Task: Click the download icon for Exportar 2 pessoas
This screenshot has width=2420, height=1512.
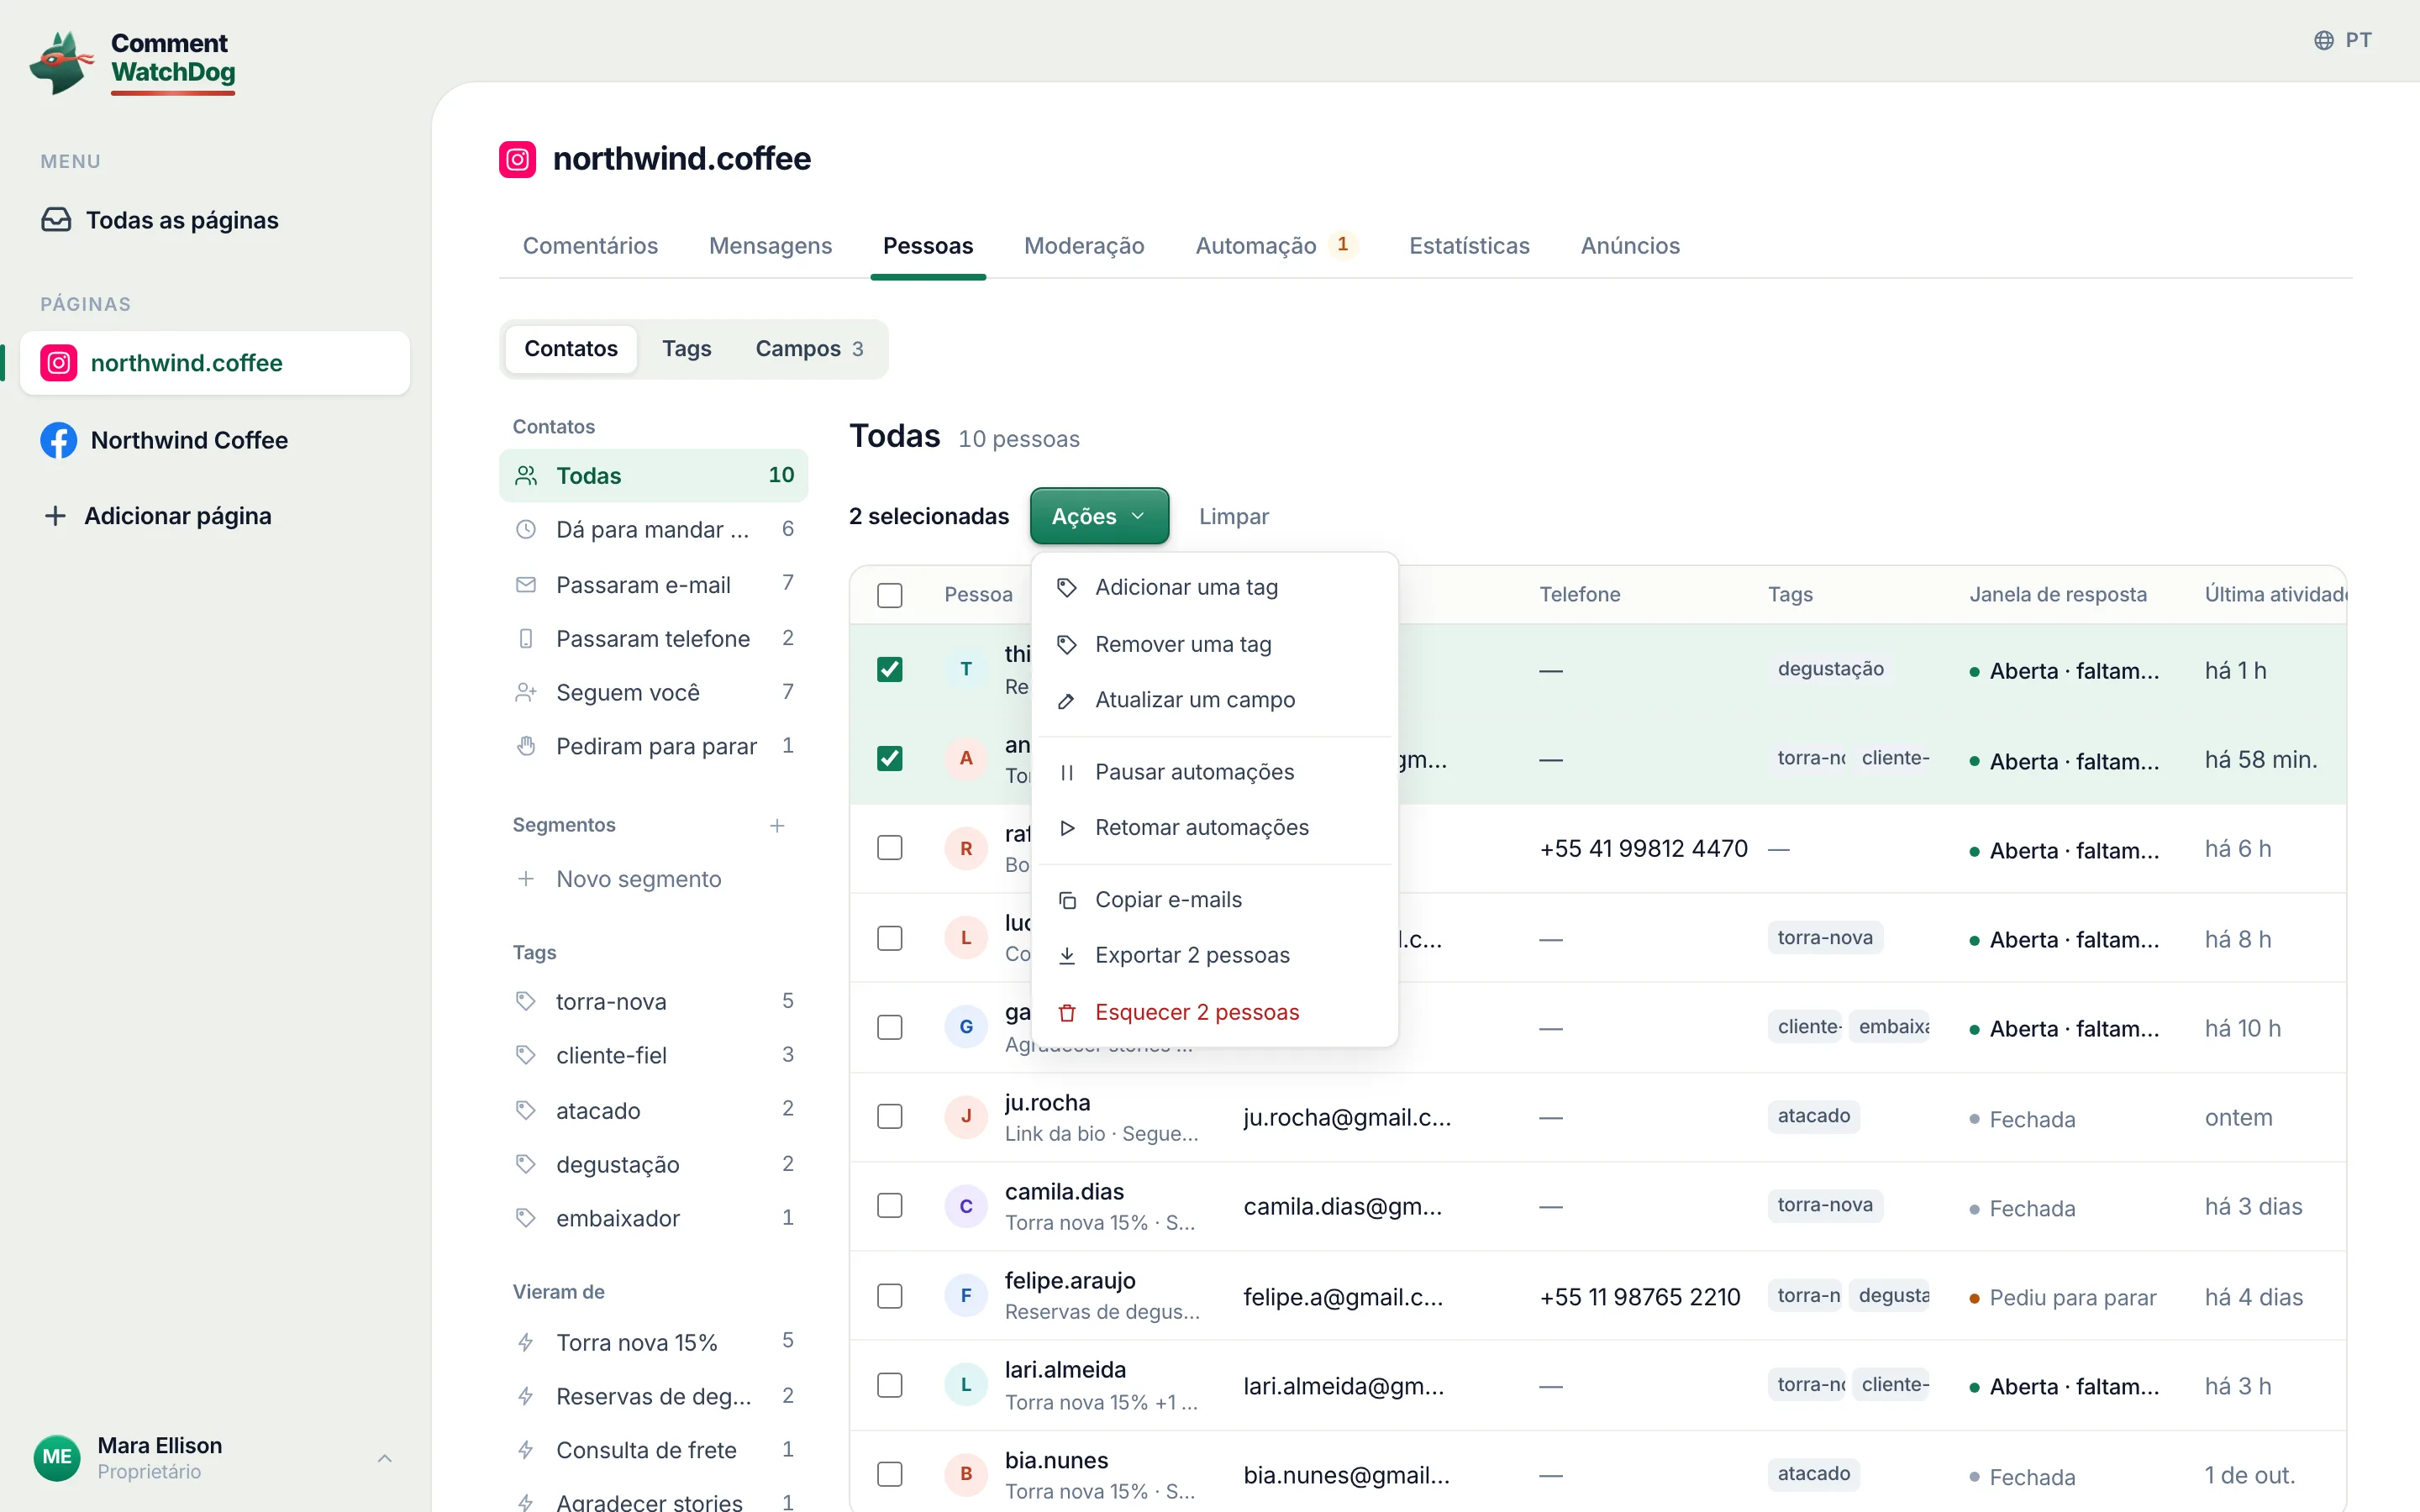Action: pos(1067,955)
